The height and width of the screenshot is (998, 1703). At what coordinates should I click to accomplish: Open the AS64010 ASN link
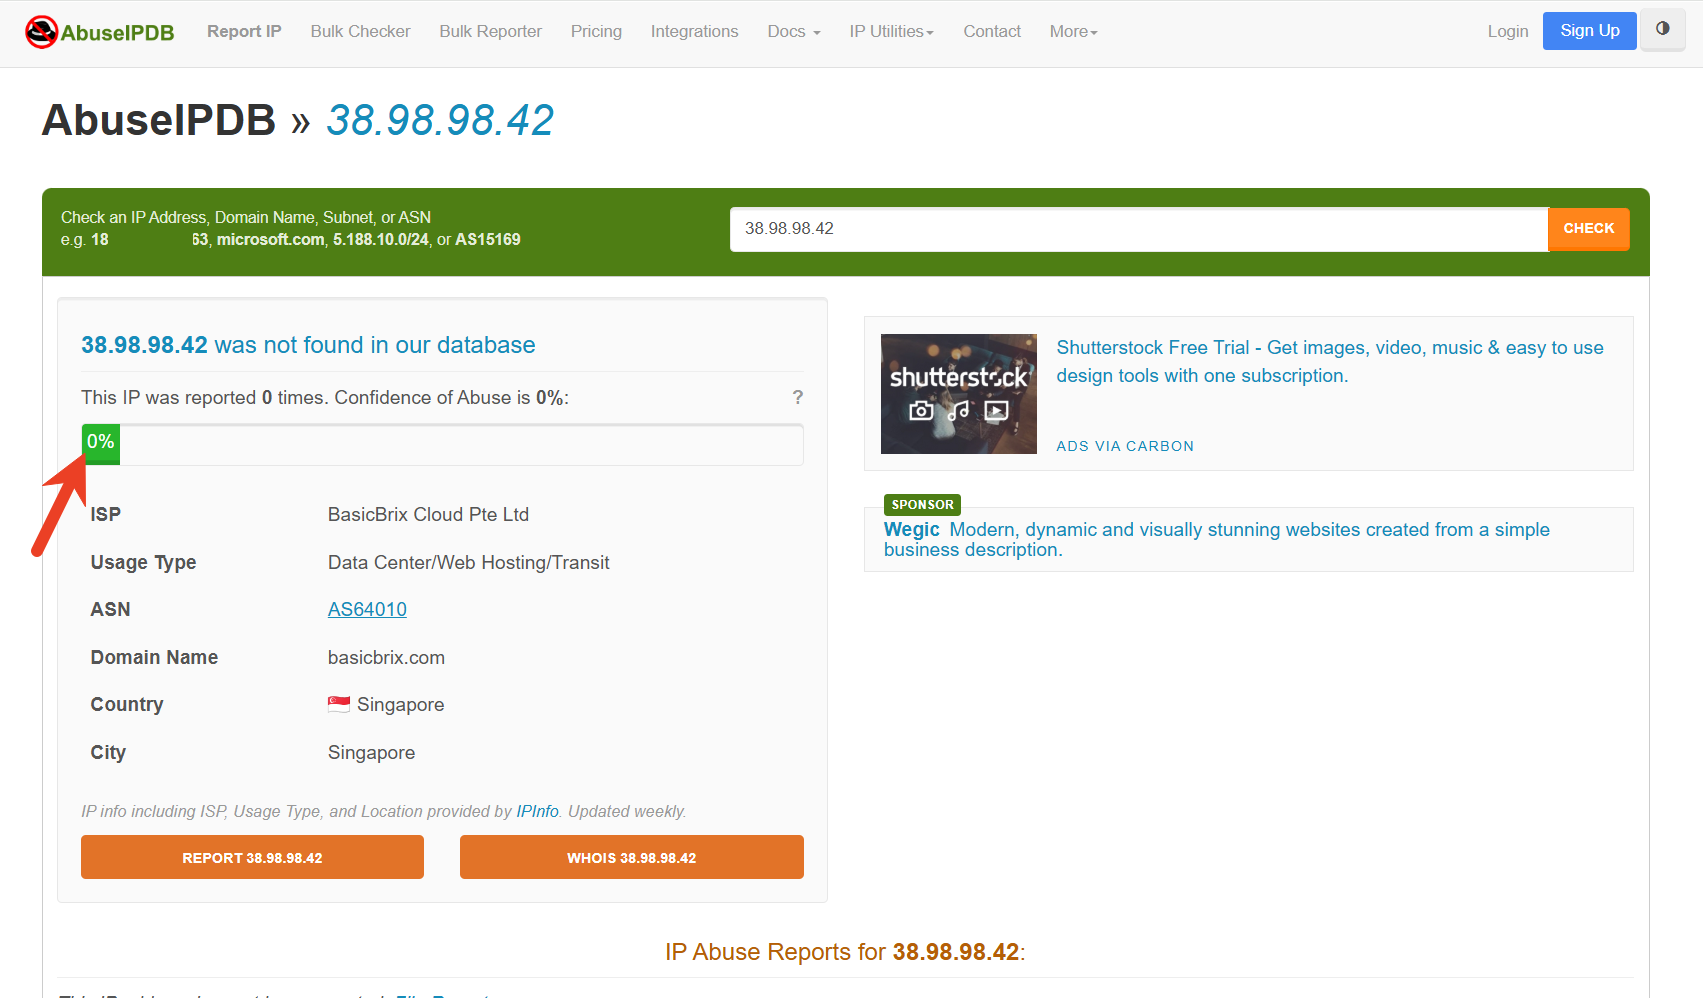click(x=367, y=609)
